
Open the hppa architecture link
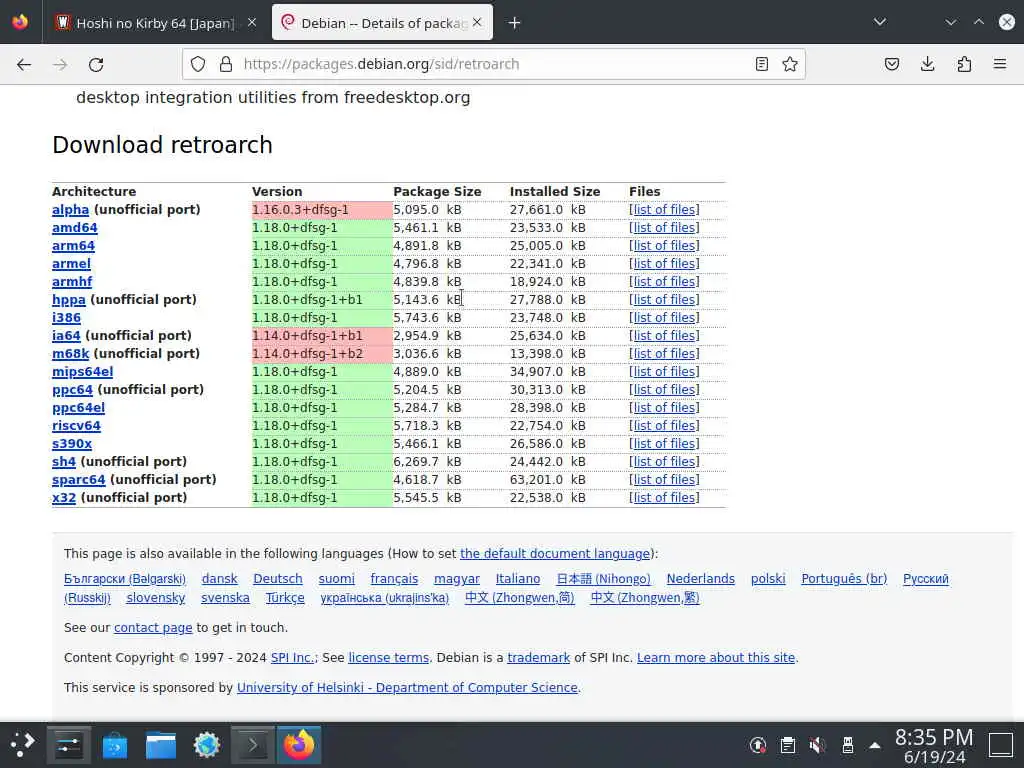(x=69, y=300)
